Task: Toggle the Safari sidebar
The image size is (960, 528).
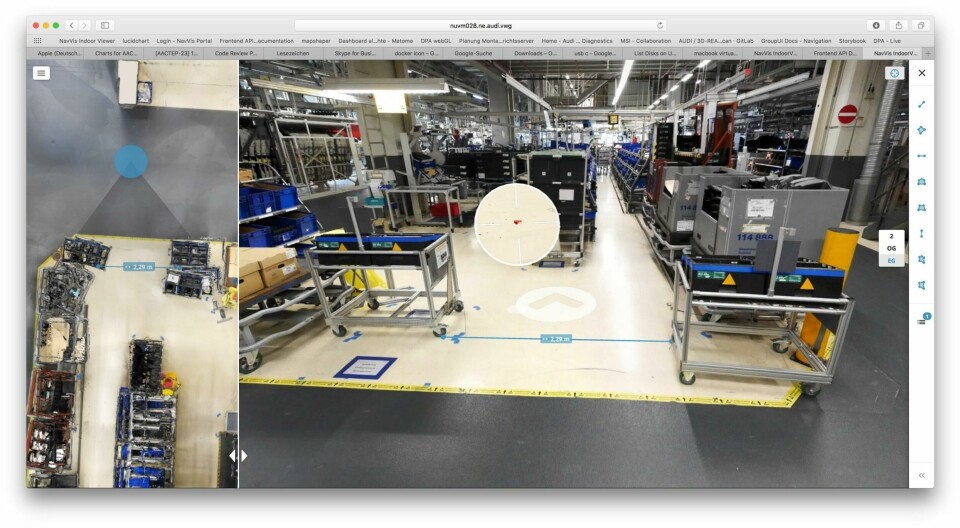Action: coord(105,25)
